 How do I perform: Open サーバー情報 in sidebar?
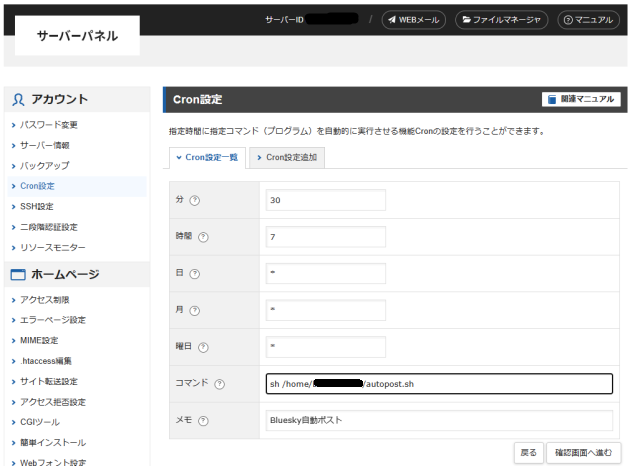[44, 145]
